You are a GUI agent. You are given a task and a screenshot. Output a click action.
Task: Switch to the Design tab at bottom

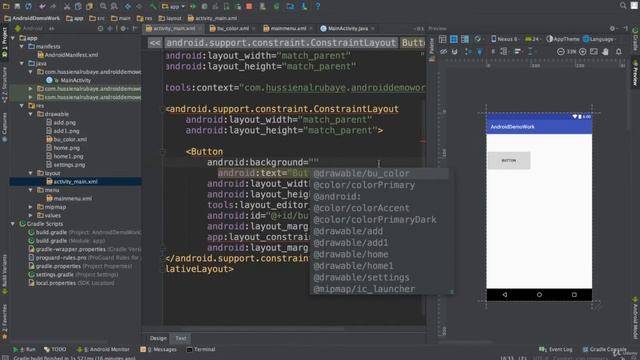point(158,338)
